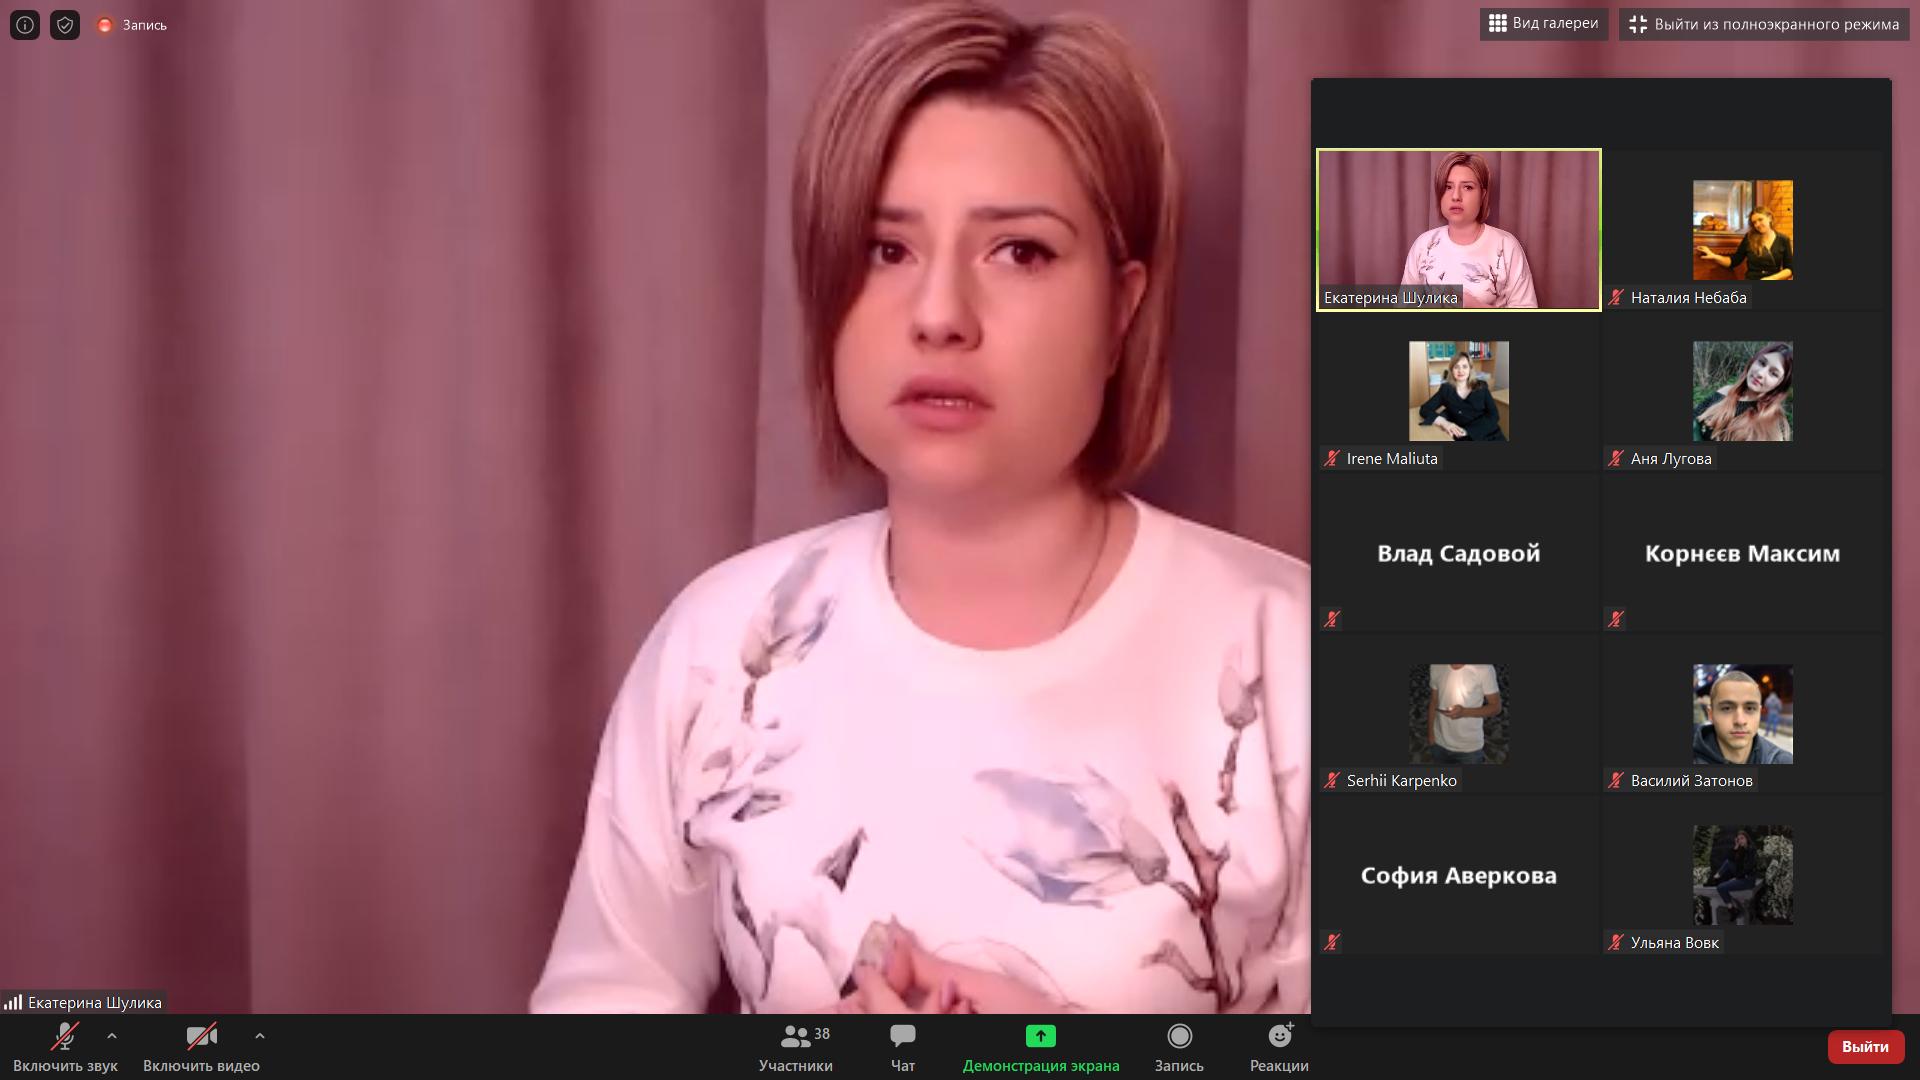1920x1080 pixels.
Task: Click the red recording indicator
Action: (x=104, y=25)
